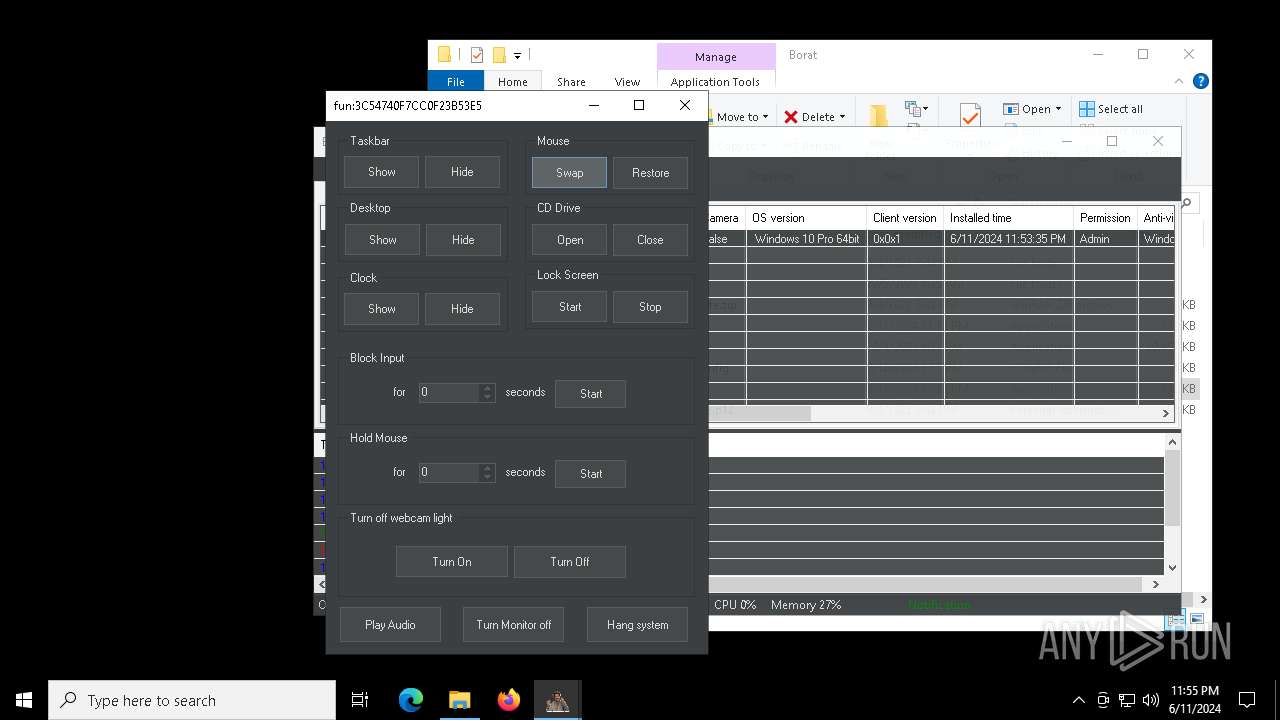Open the File tab in Explorer
The image size is (1280, 720).
tap(456, 82)
